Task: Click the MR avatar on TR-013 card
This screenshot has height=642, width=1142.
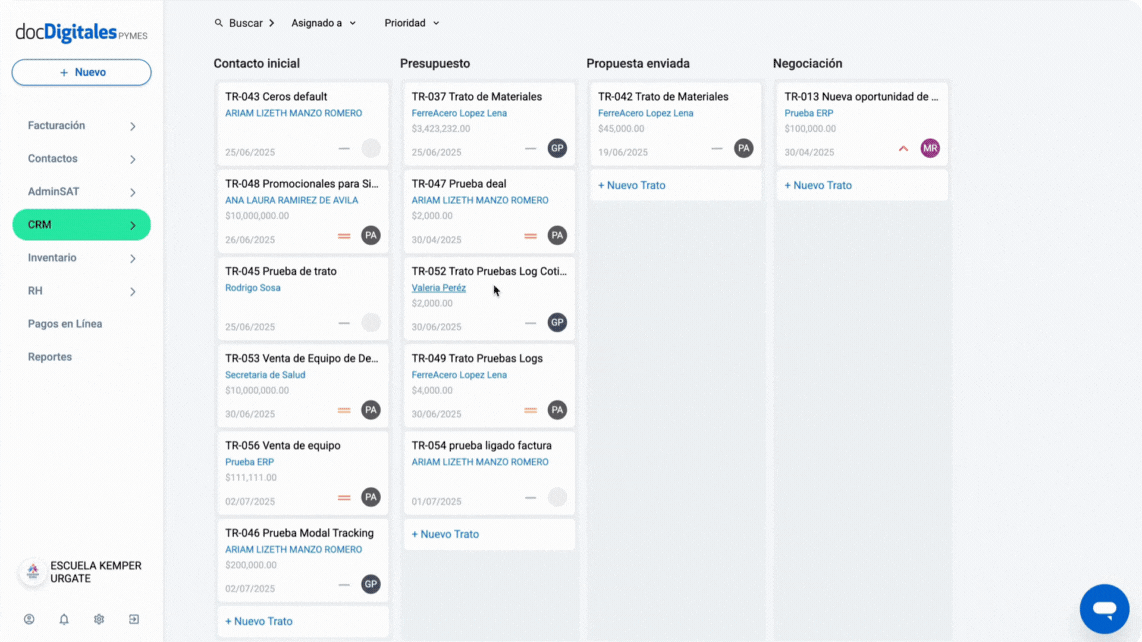Action: (x=930, y=149)
